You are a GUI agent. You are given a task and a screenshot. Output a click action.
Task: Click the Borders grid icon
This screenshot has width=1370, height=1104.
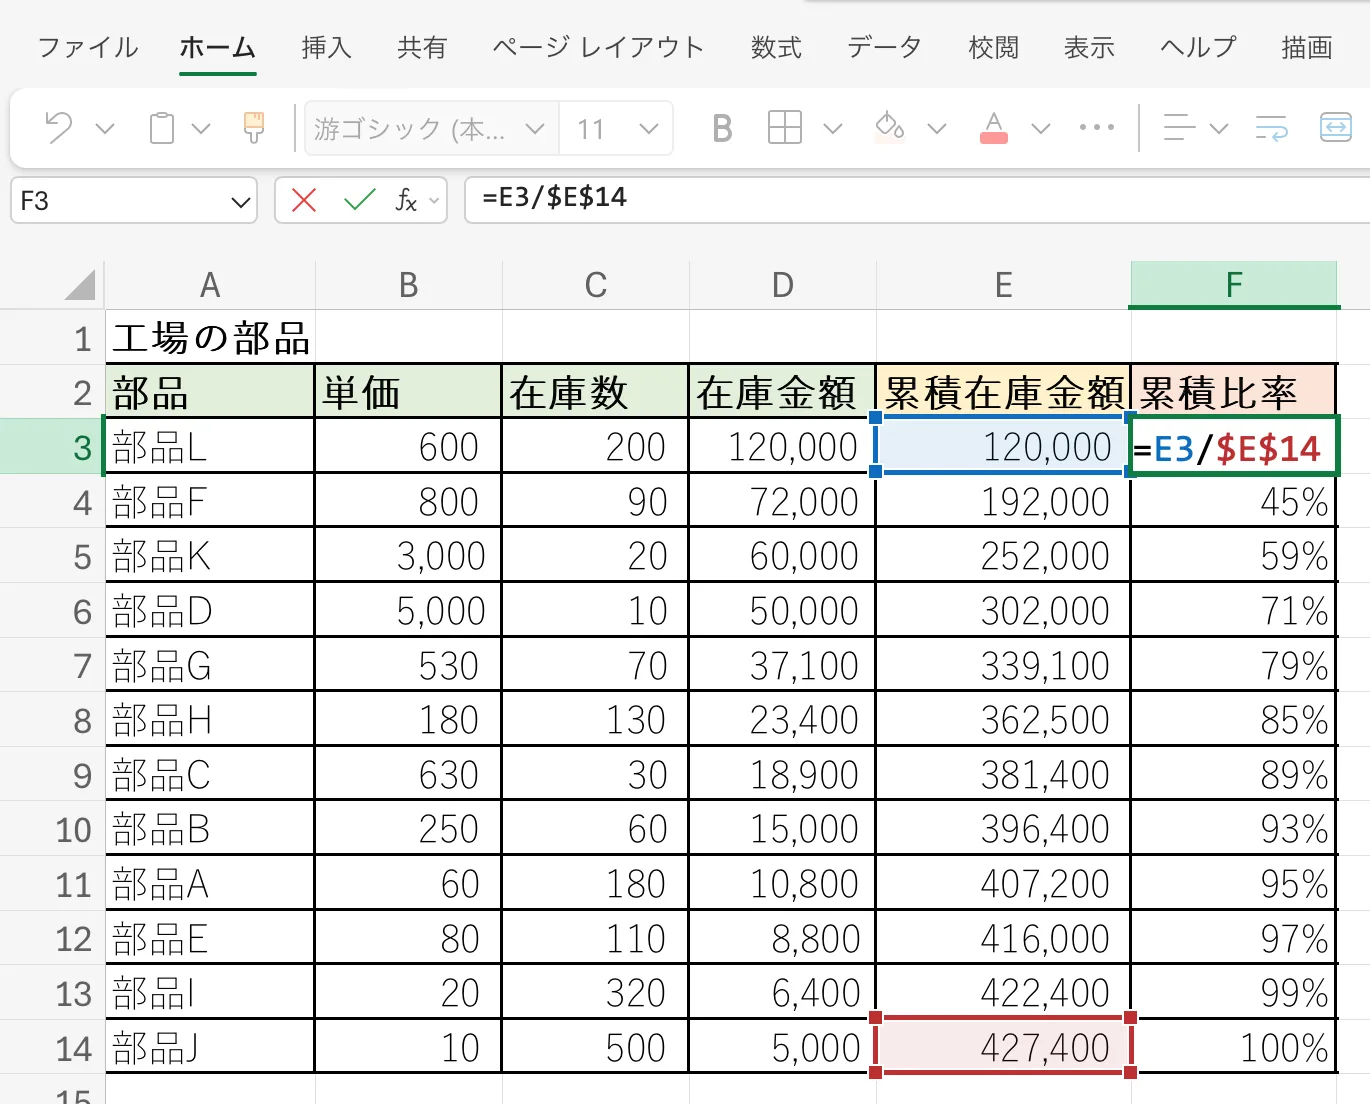(784, 128)
